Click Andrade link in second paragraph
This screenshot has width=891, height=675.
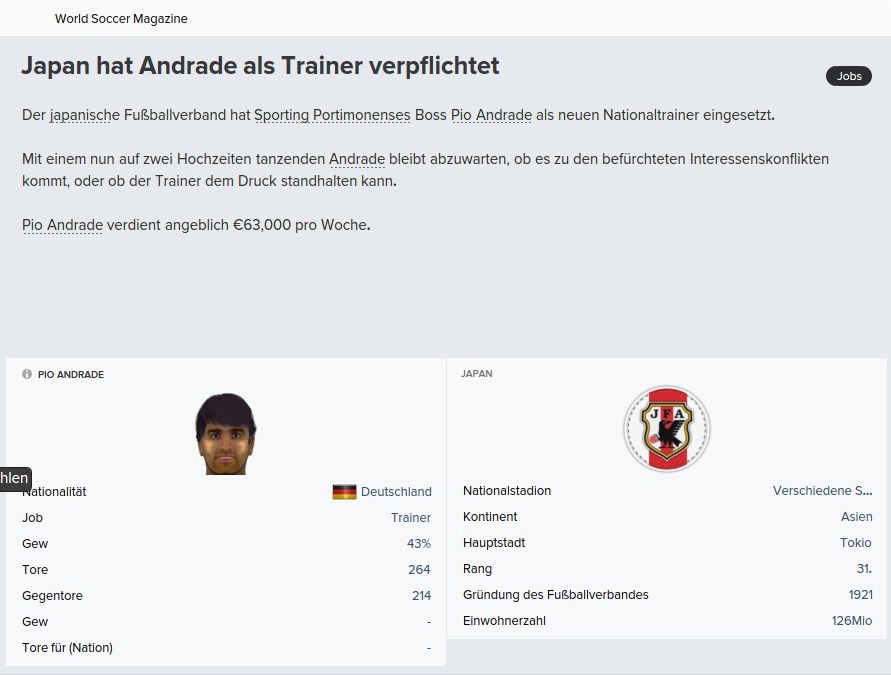(357, 159)
